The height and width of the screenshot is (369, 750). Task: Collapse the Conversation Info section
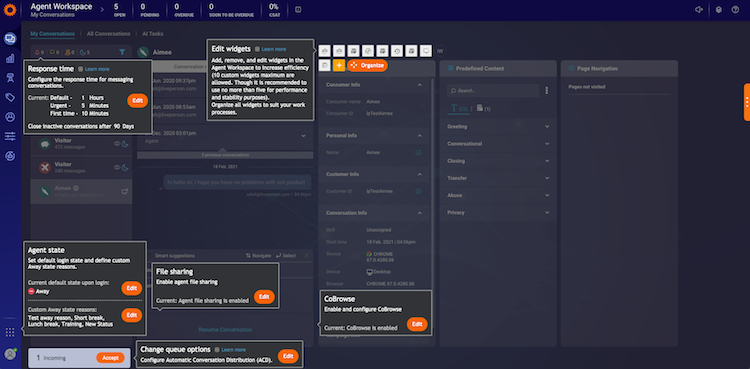tap(419, 213)
